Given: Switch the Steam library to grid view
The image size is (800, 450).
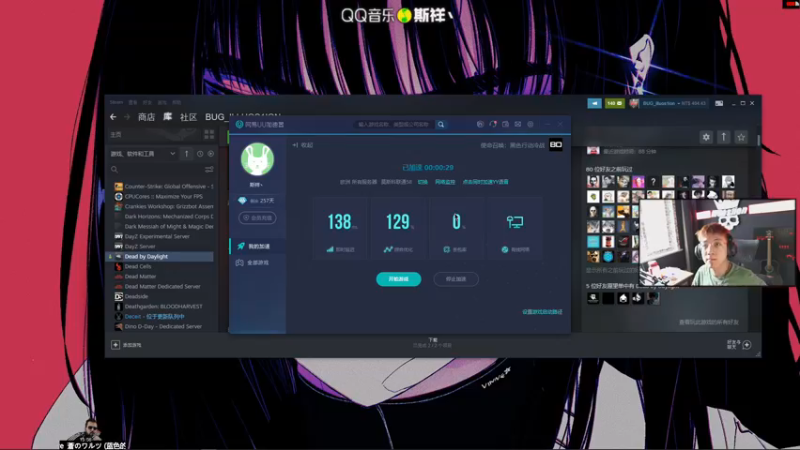Looking at the screenshot, I should click(x=209, y=135).
